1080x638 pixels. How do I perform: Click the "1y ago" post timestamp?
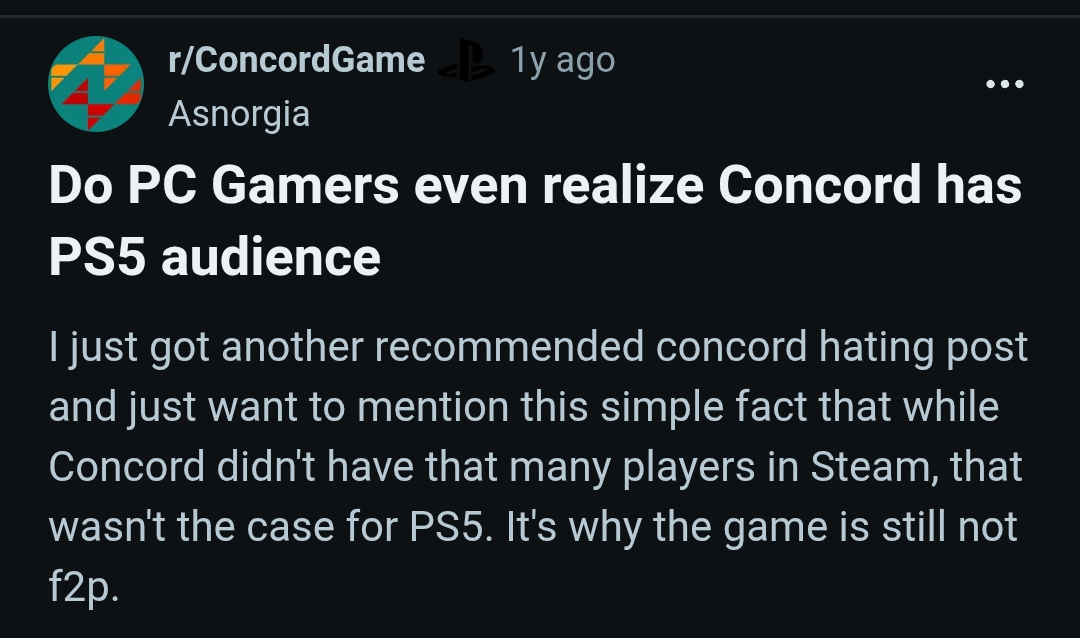562,61
